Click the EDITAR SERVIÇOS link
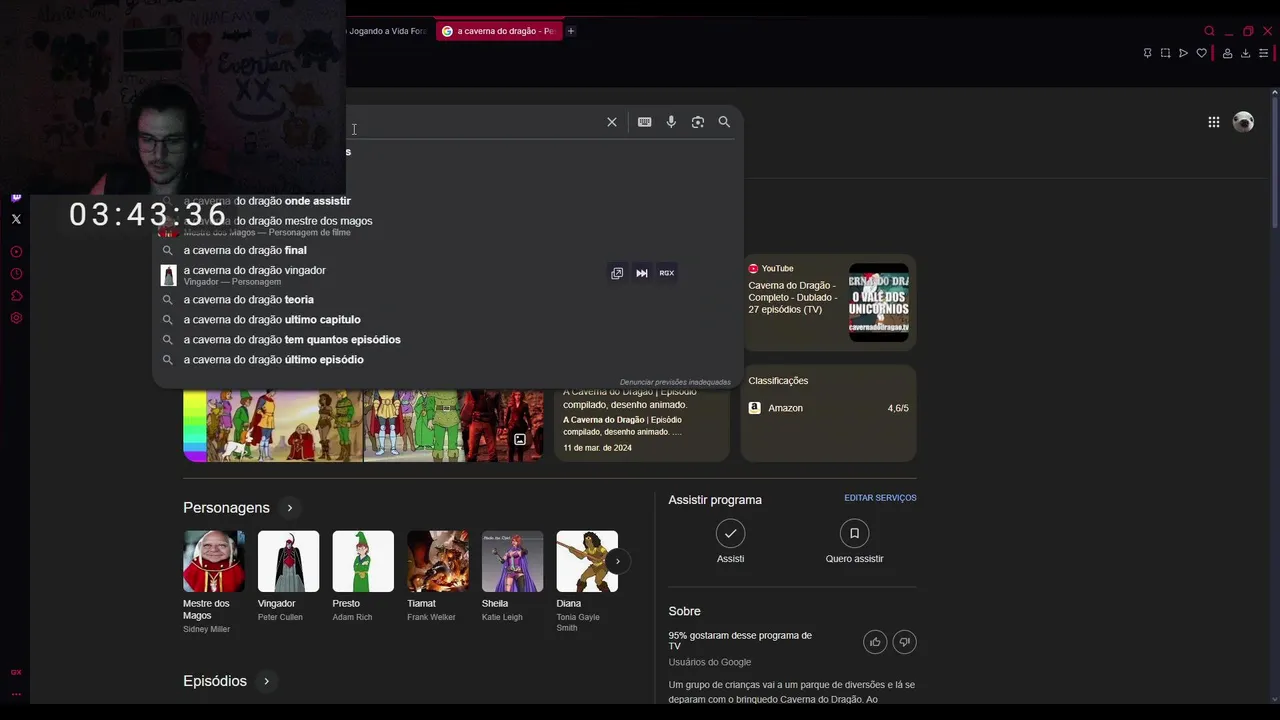 coord(880,498)
